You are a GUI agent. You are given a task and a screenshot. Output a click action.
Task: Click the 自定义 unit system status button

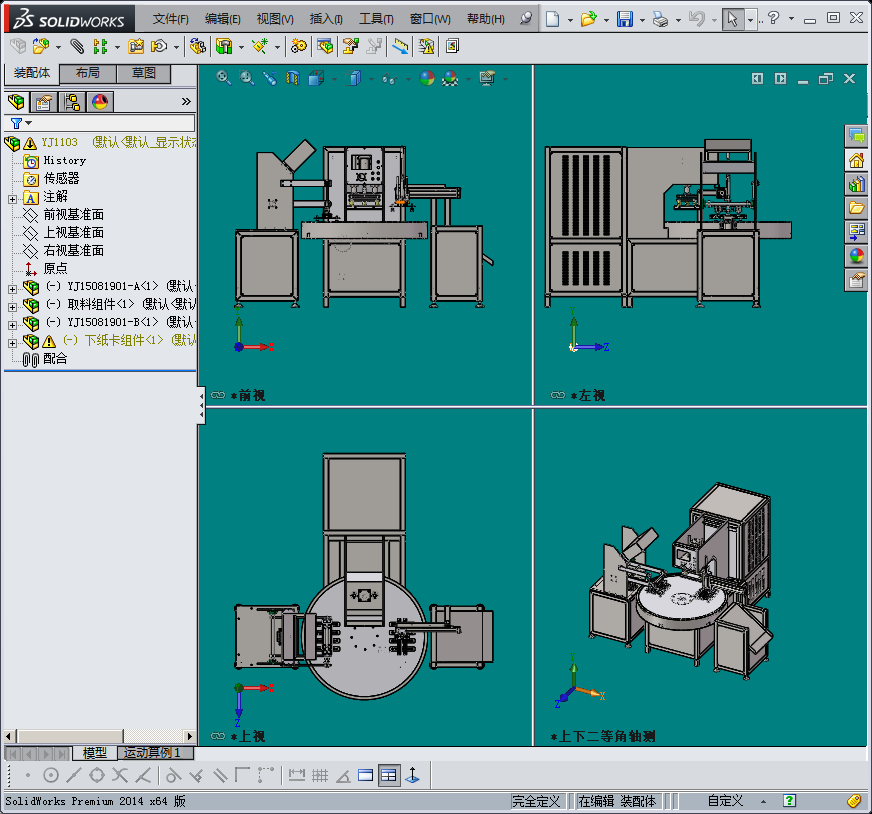(x=725, y=801)
